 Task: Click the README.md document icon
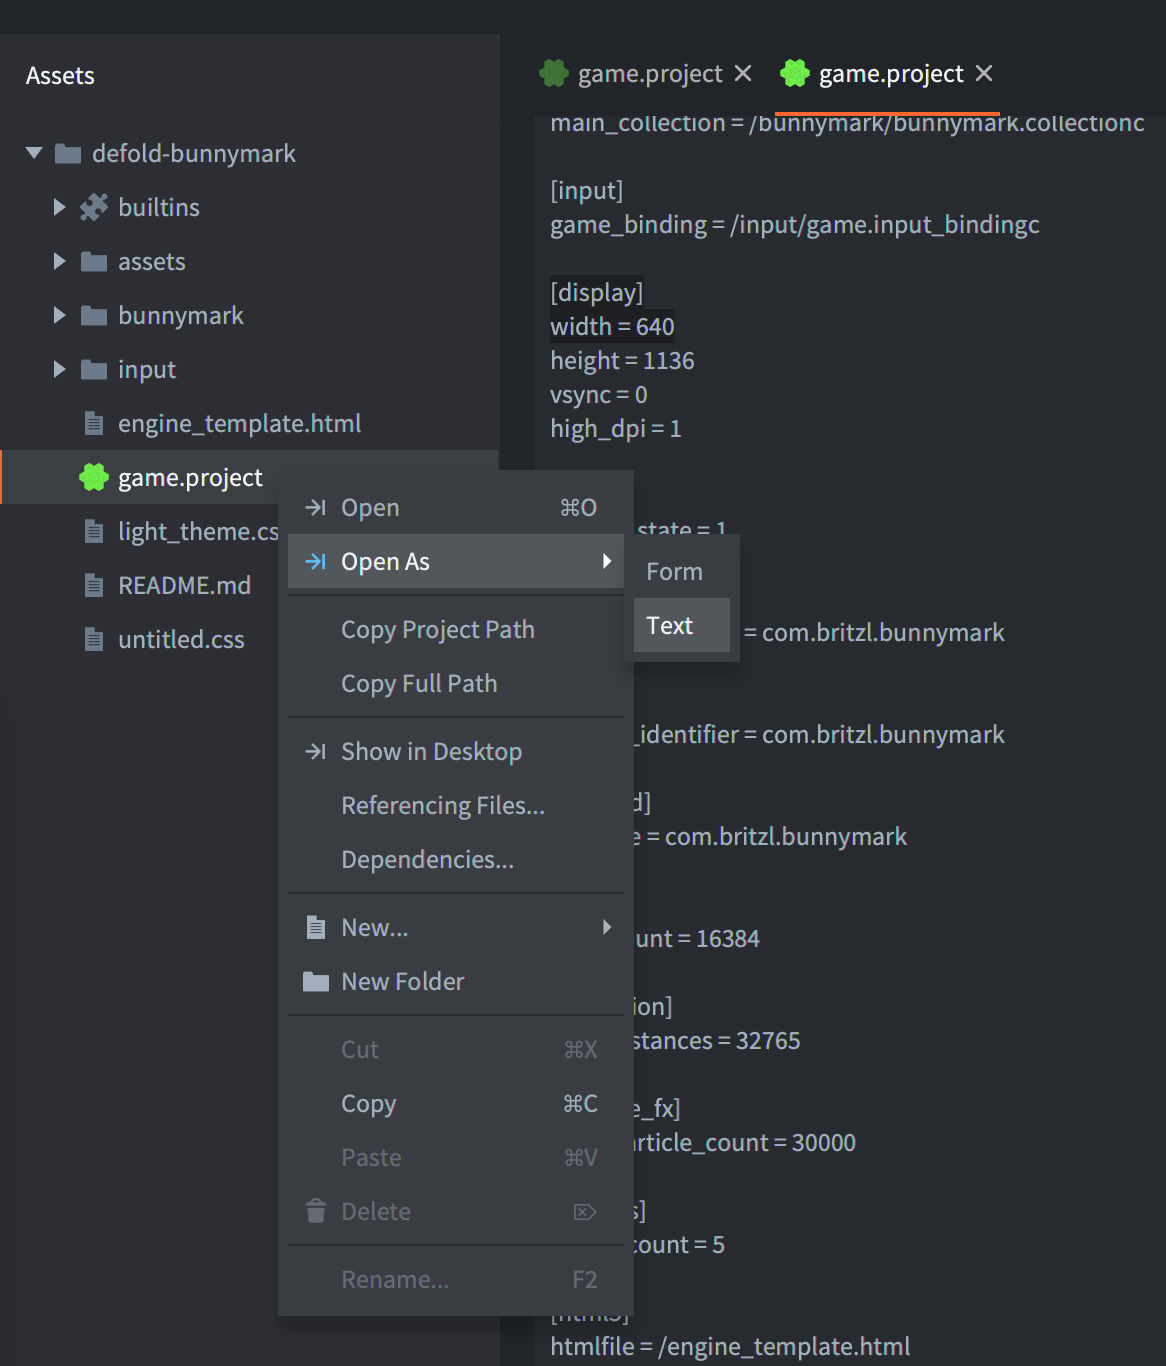pos(94,586)
